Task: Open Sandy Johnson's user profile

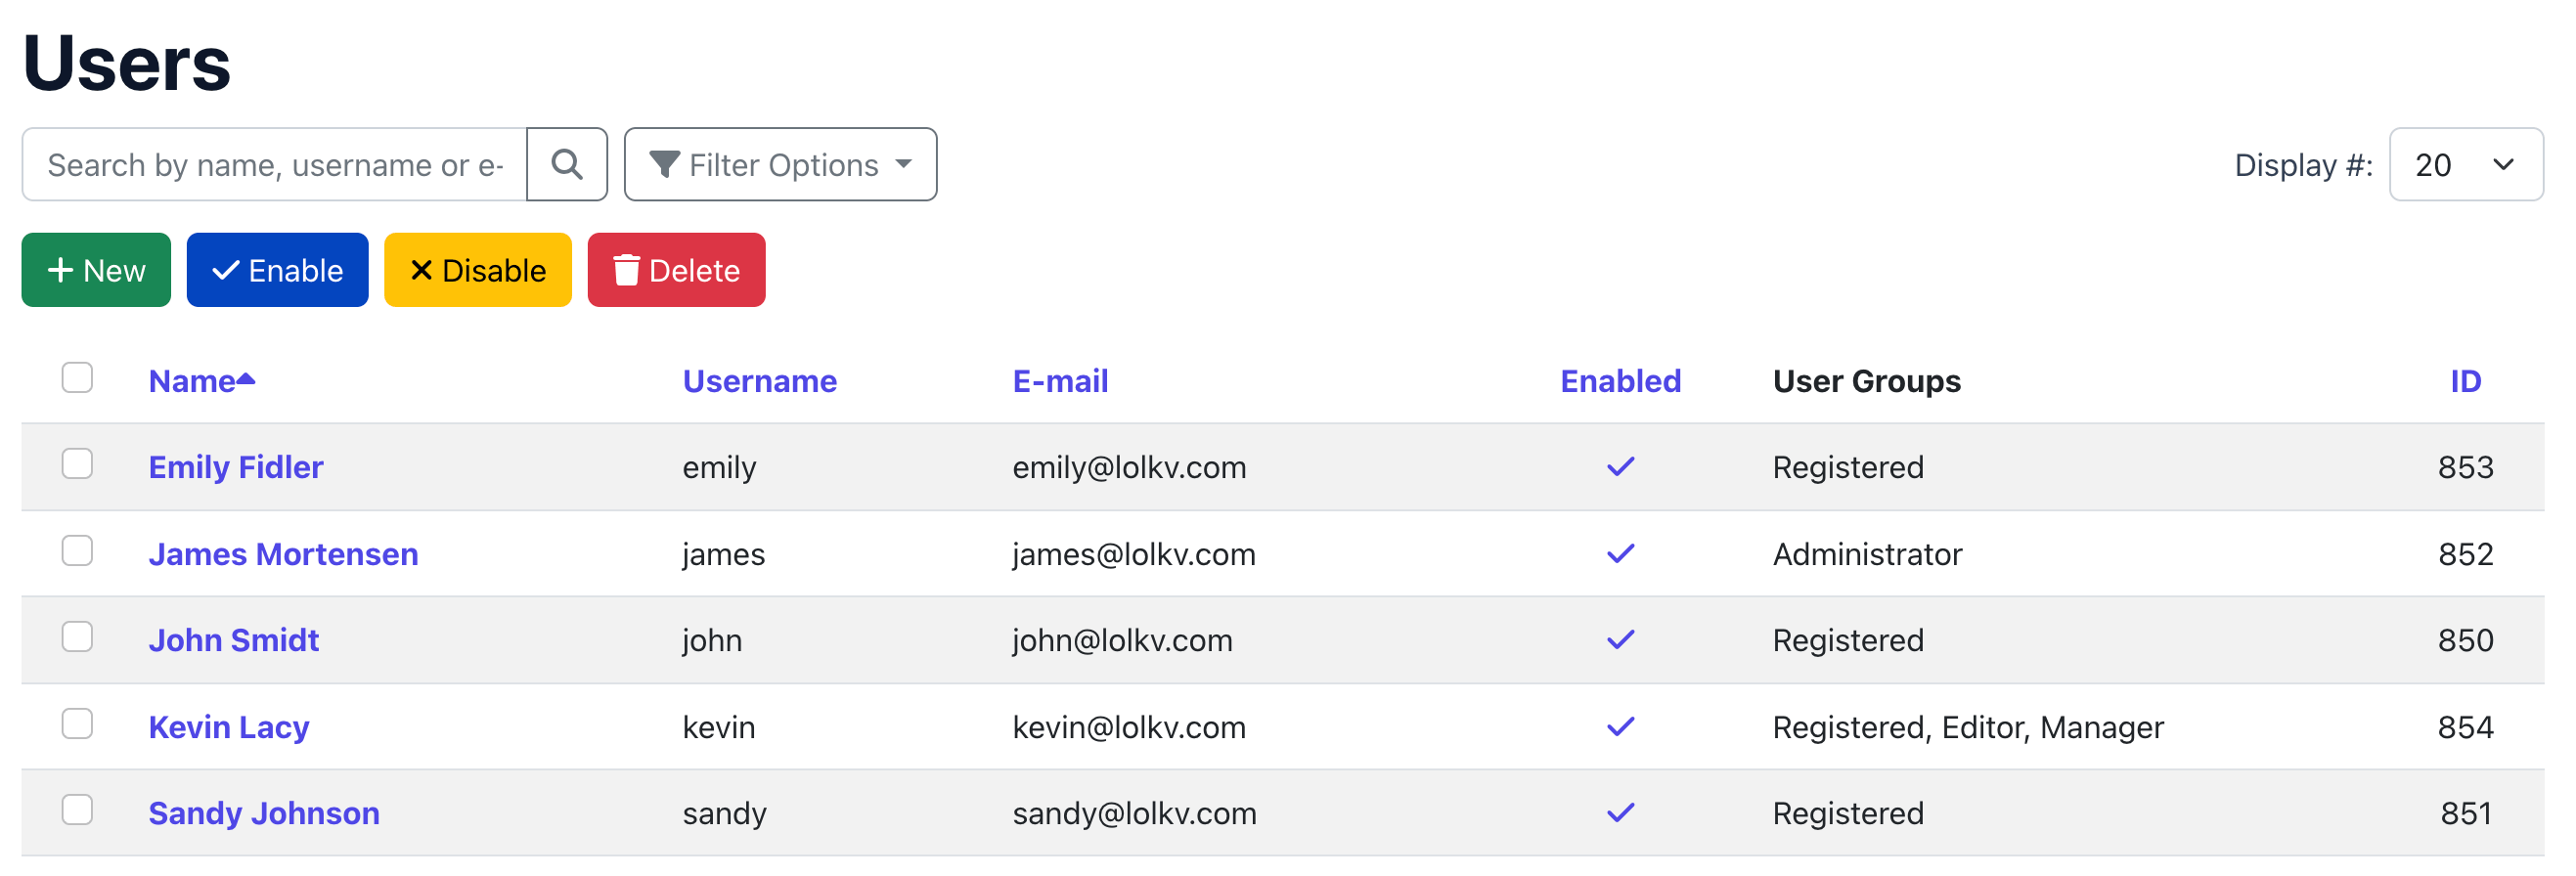Action: click(264, 813)
